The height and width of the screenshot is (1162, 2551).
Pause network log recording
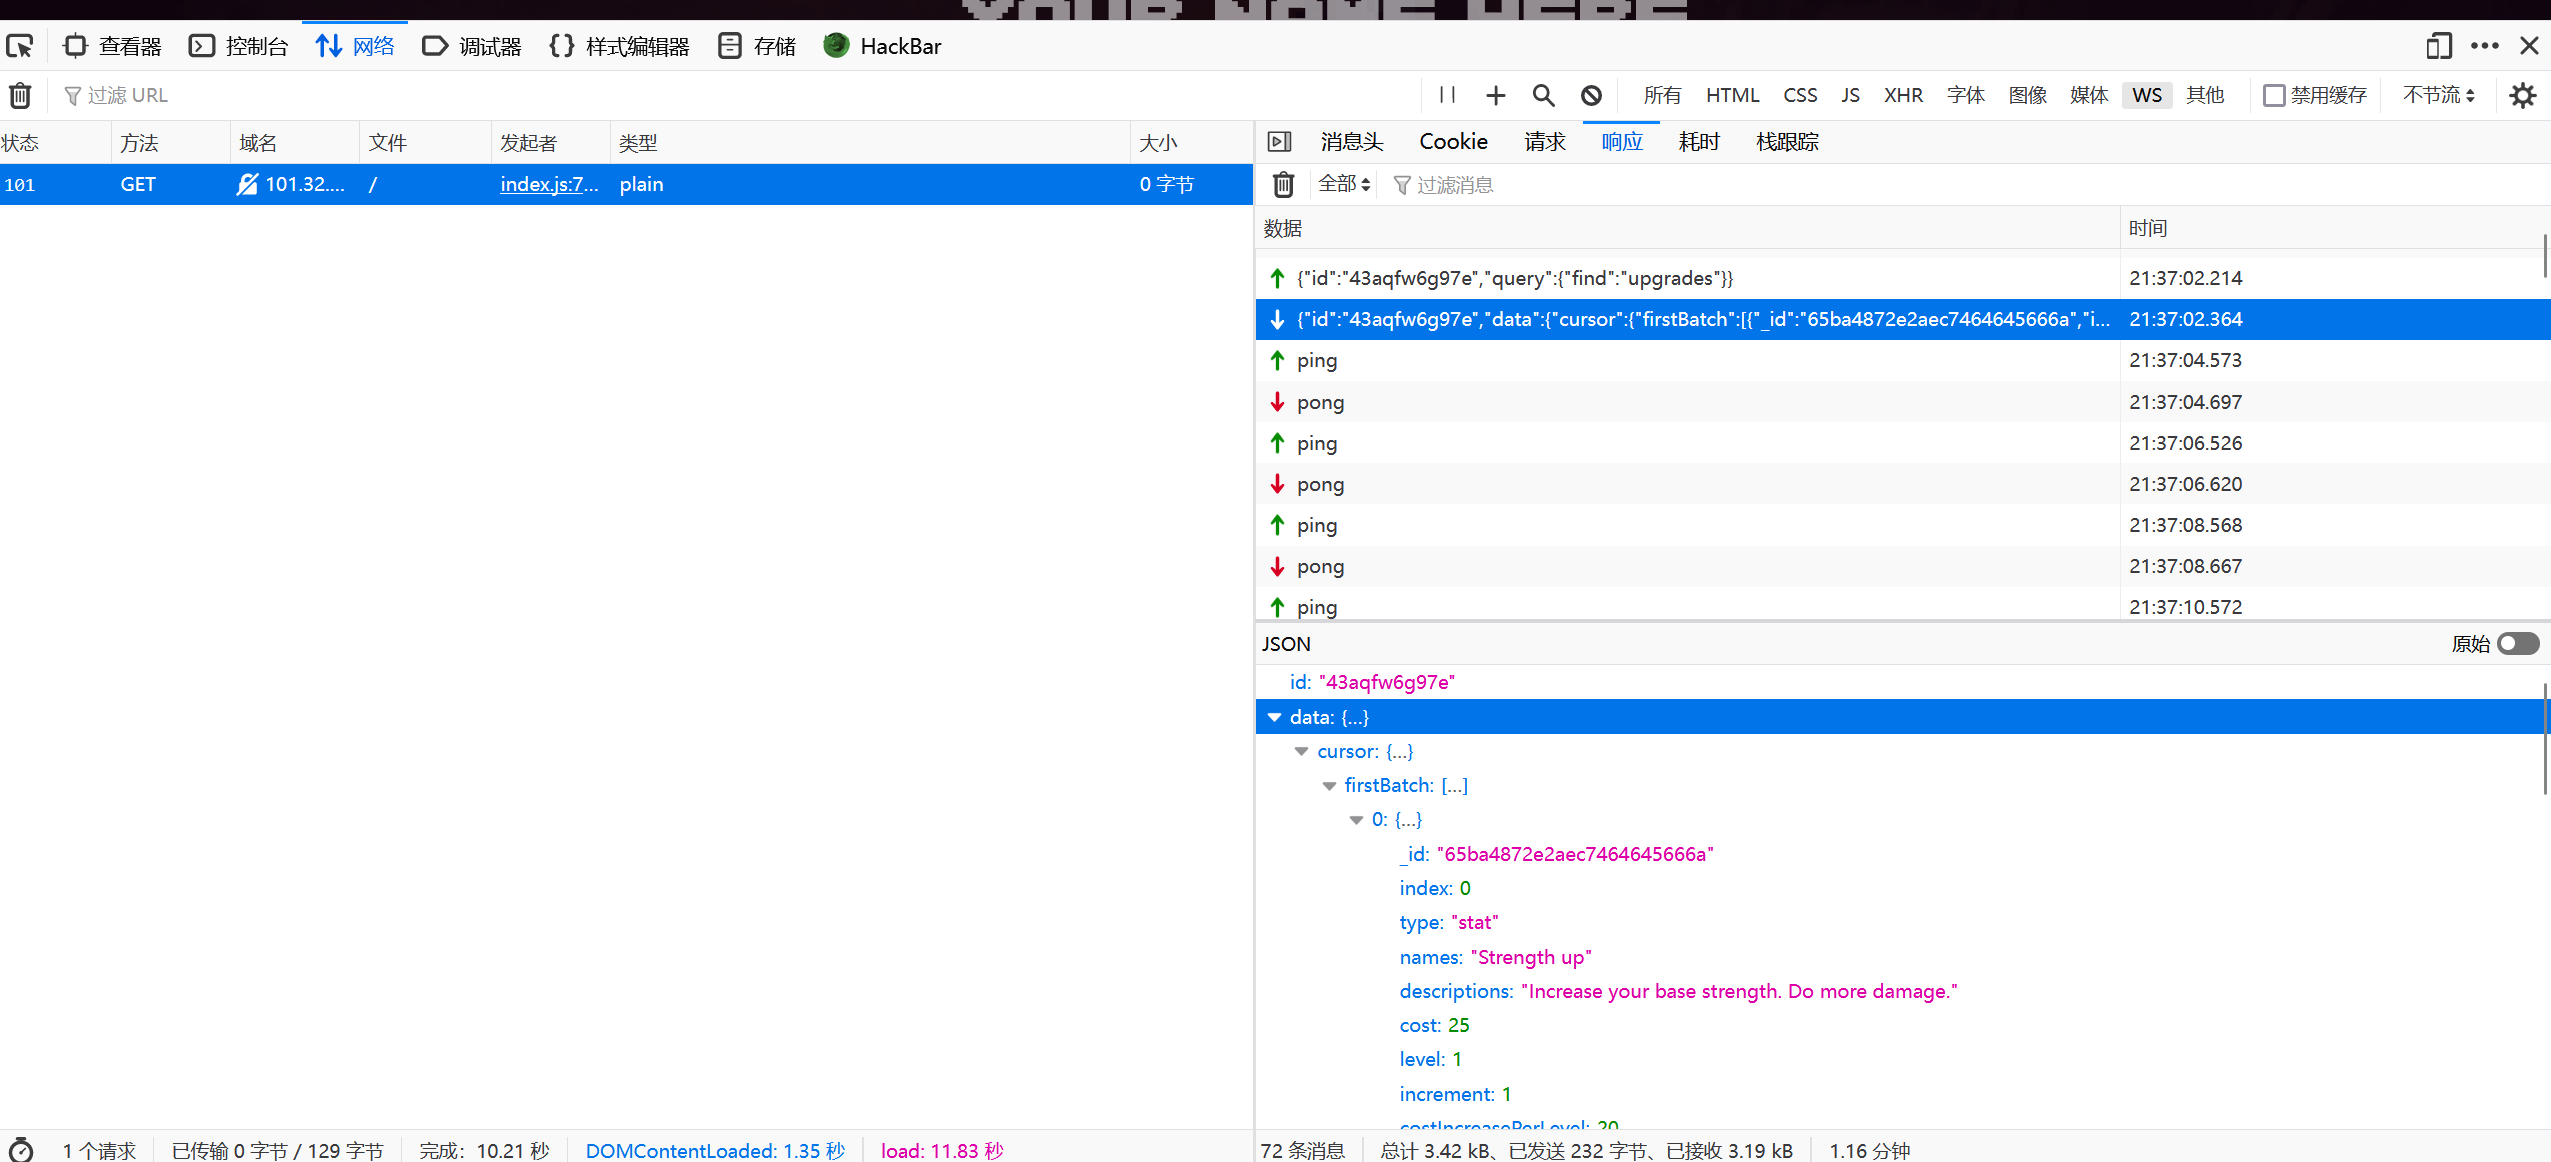[1447, 95]
